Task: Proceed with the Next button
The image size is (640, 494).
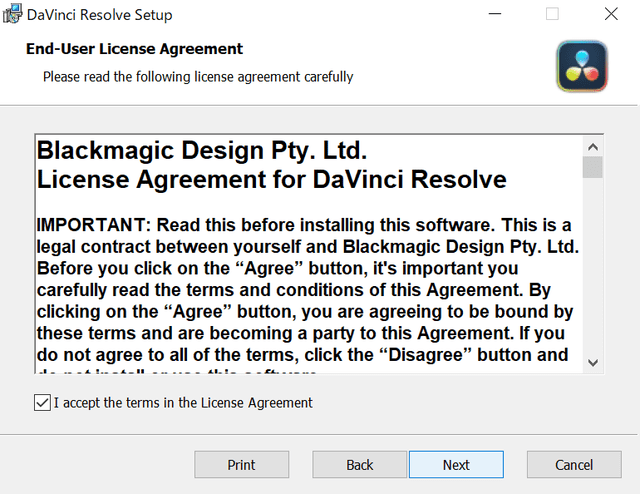Action: (x=456, y=465)
